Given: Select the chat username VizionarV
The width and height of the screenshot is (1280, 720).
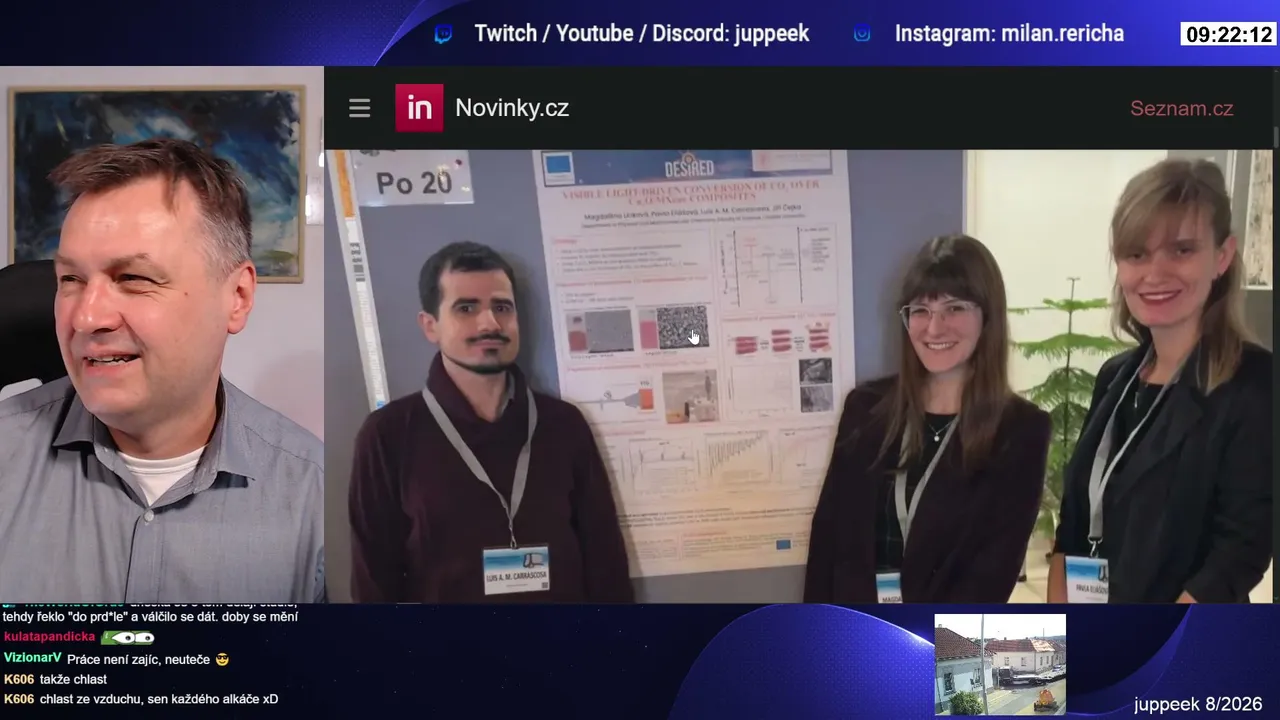Looking at the screenshot, I should pos(33,659).
